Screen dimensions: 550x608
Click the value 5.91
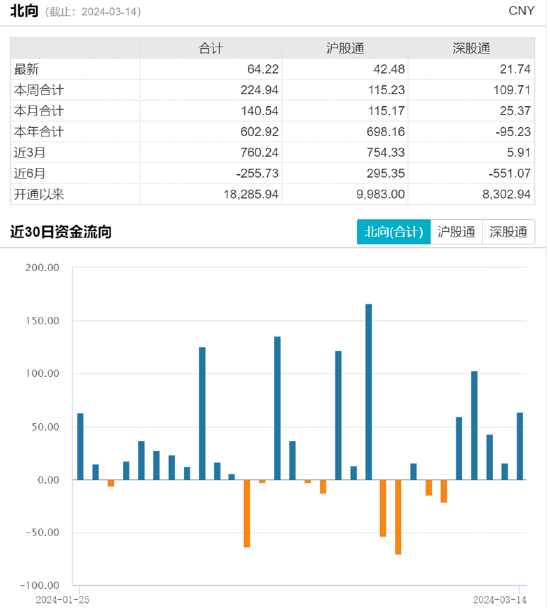[519, 152]
